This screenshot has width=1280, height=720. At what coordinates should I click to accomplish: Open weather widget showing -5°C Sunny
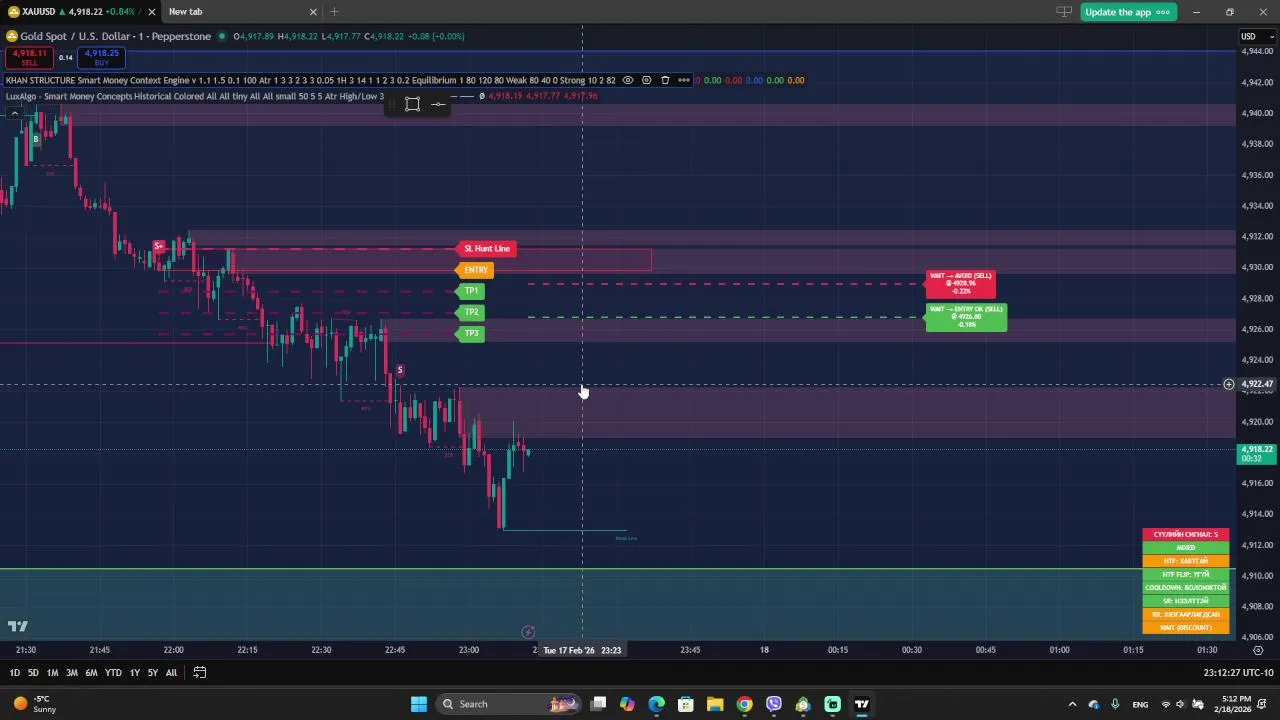(36, 704)
